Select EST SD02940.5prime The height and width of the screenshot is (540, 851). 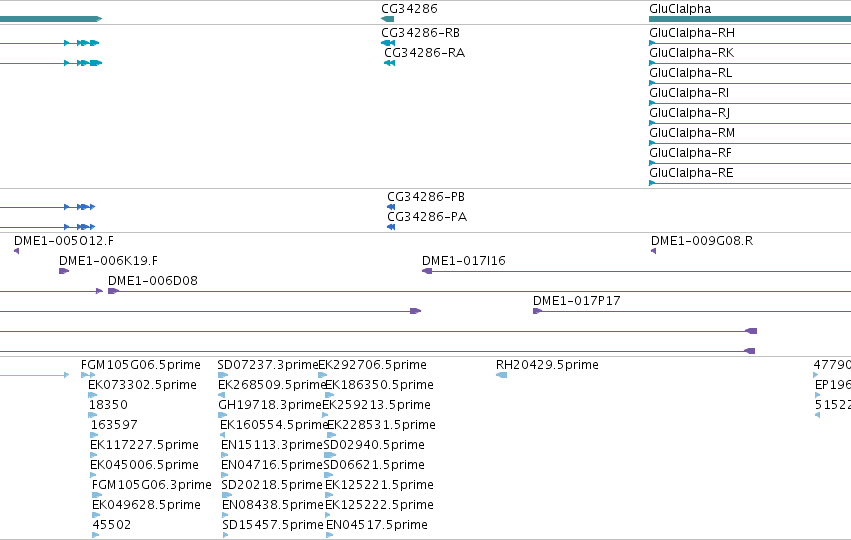374,445
